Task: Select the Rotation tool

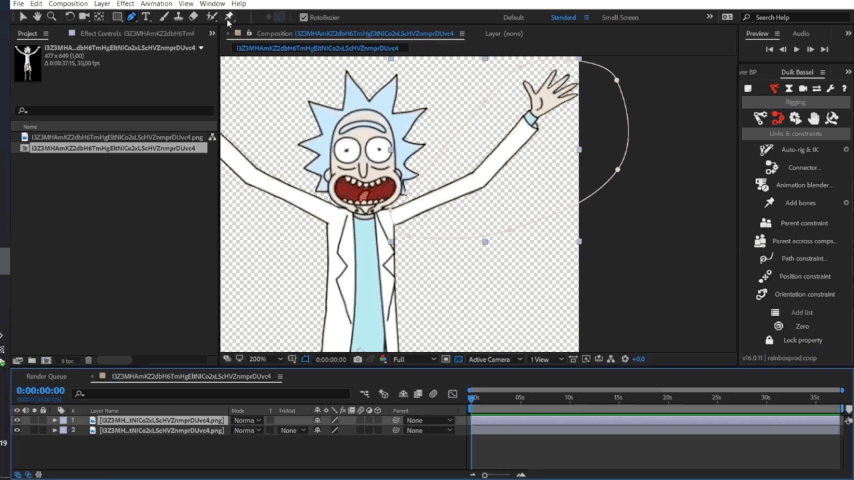Action: pyautogui.click(x=70, y=17)
